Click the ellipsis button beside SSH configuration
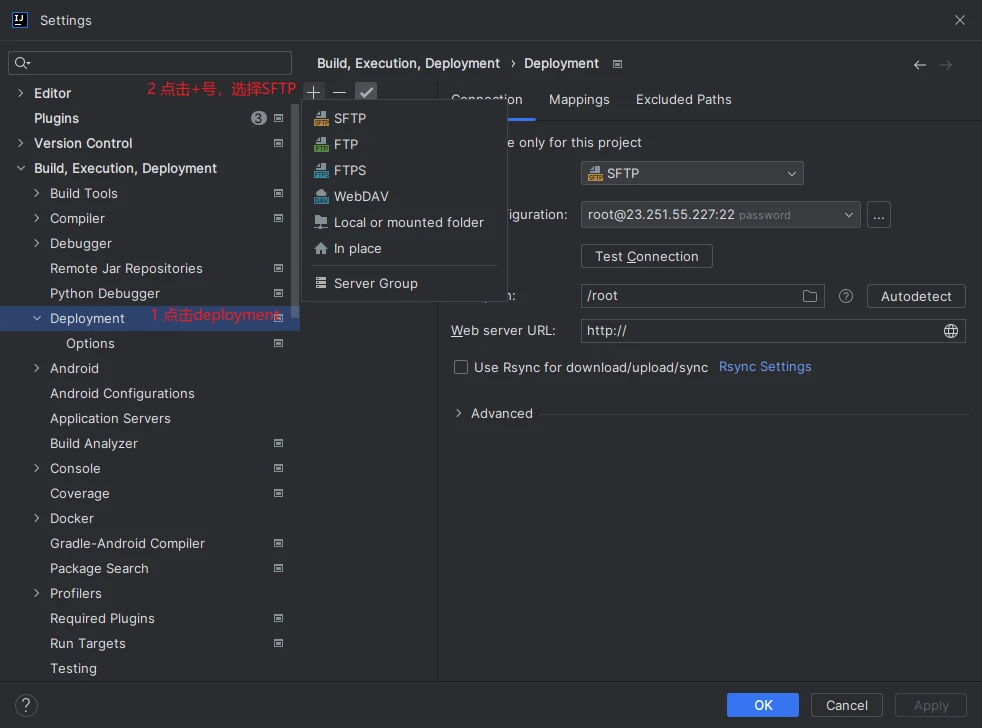Screen dimensions: 982x728 point(879,215)
